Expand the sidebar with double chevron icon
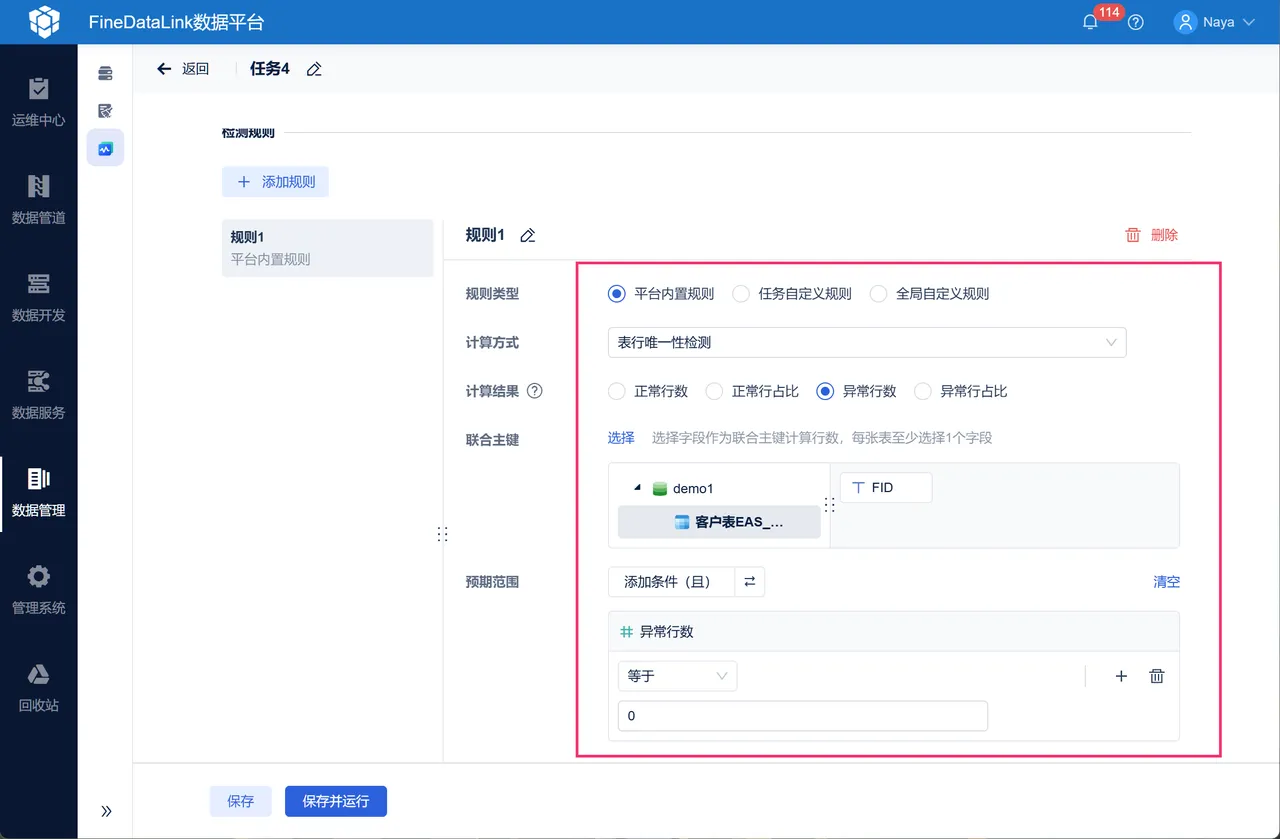The image size is (1280, 839). [x=106, y=811]
